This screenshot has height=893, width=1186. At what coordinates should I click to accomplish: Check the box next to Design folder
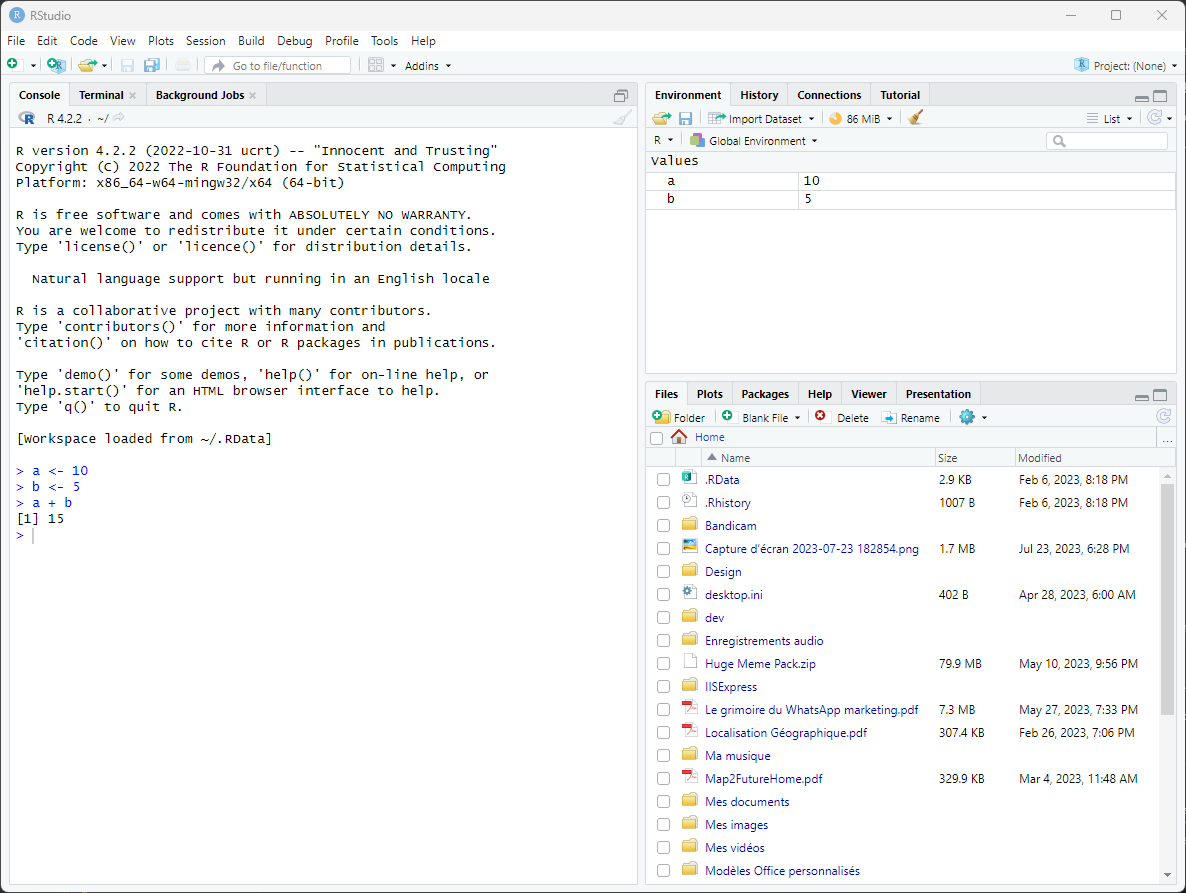[663, 572]
